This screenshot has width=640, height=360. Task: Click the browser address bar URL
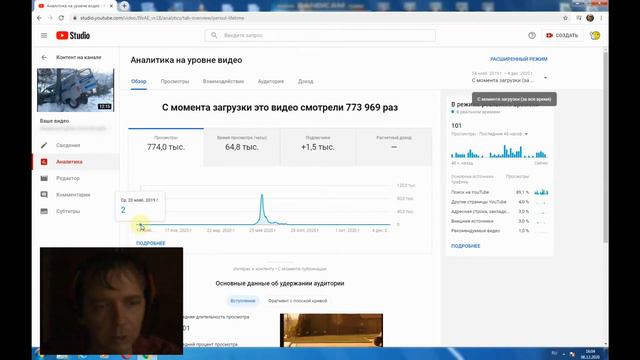(x=162, y=18)
